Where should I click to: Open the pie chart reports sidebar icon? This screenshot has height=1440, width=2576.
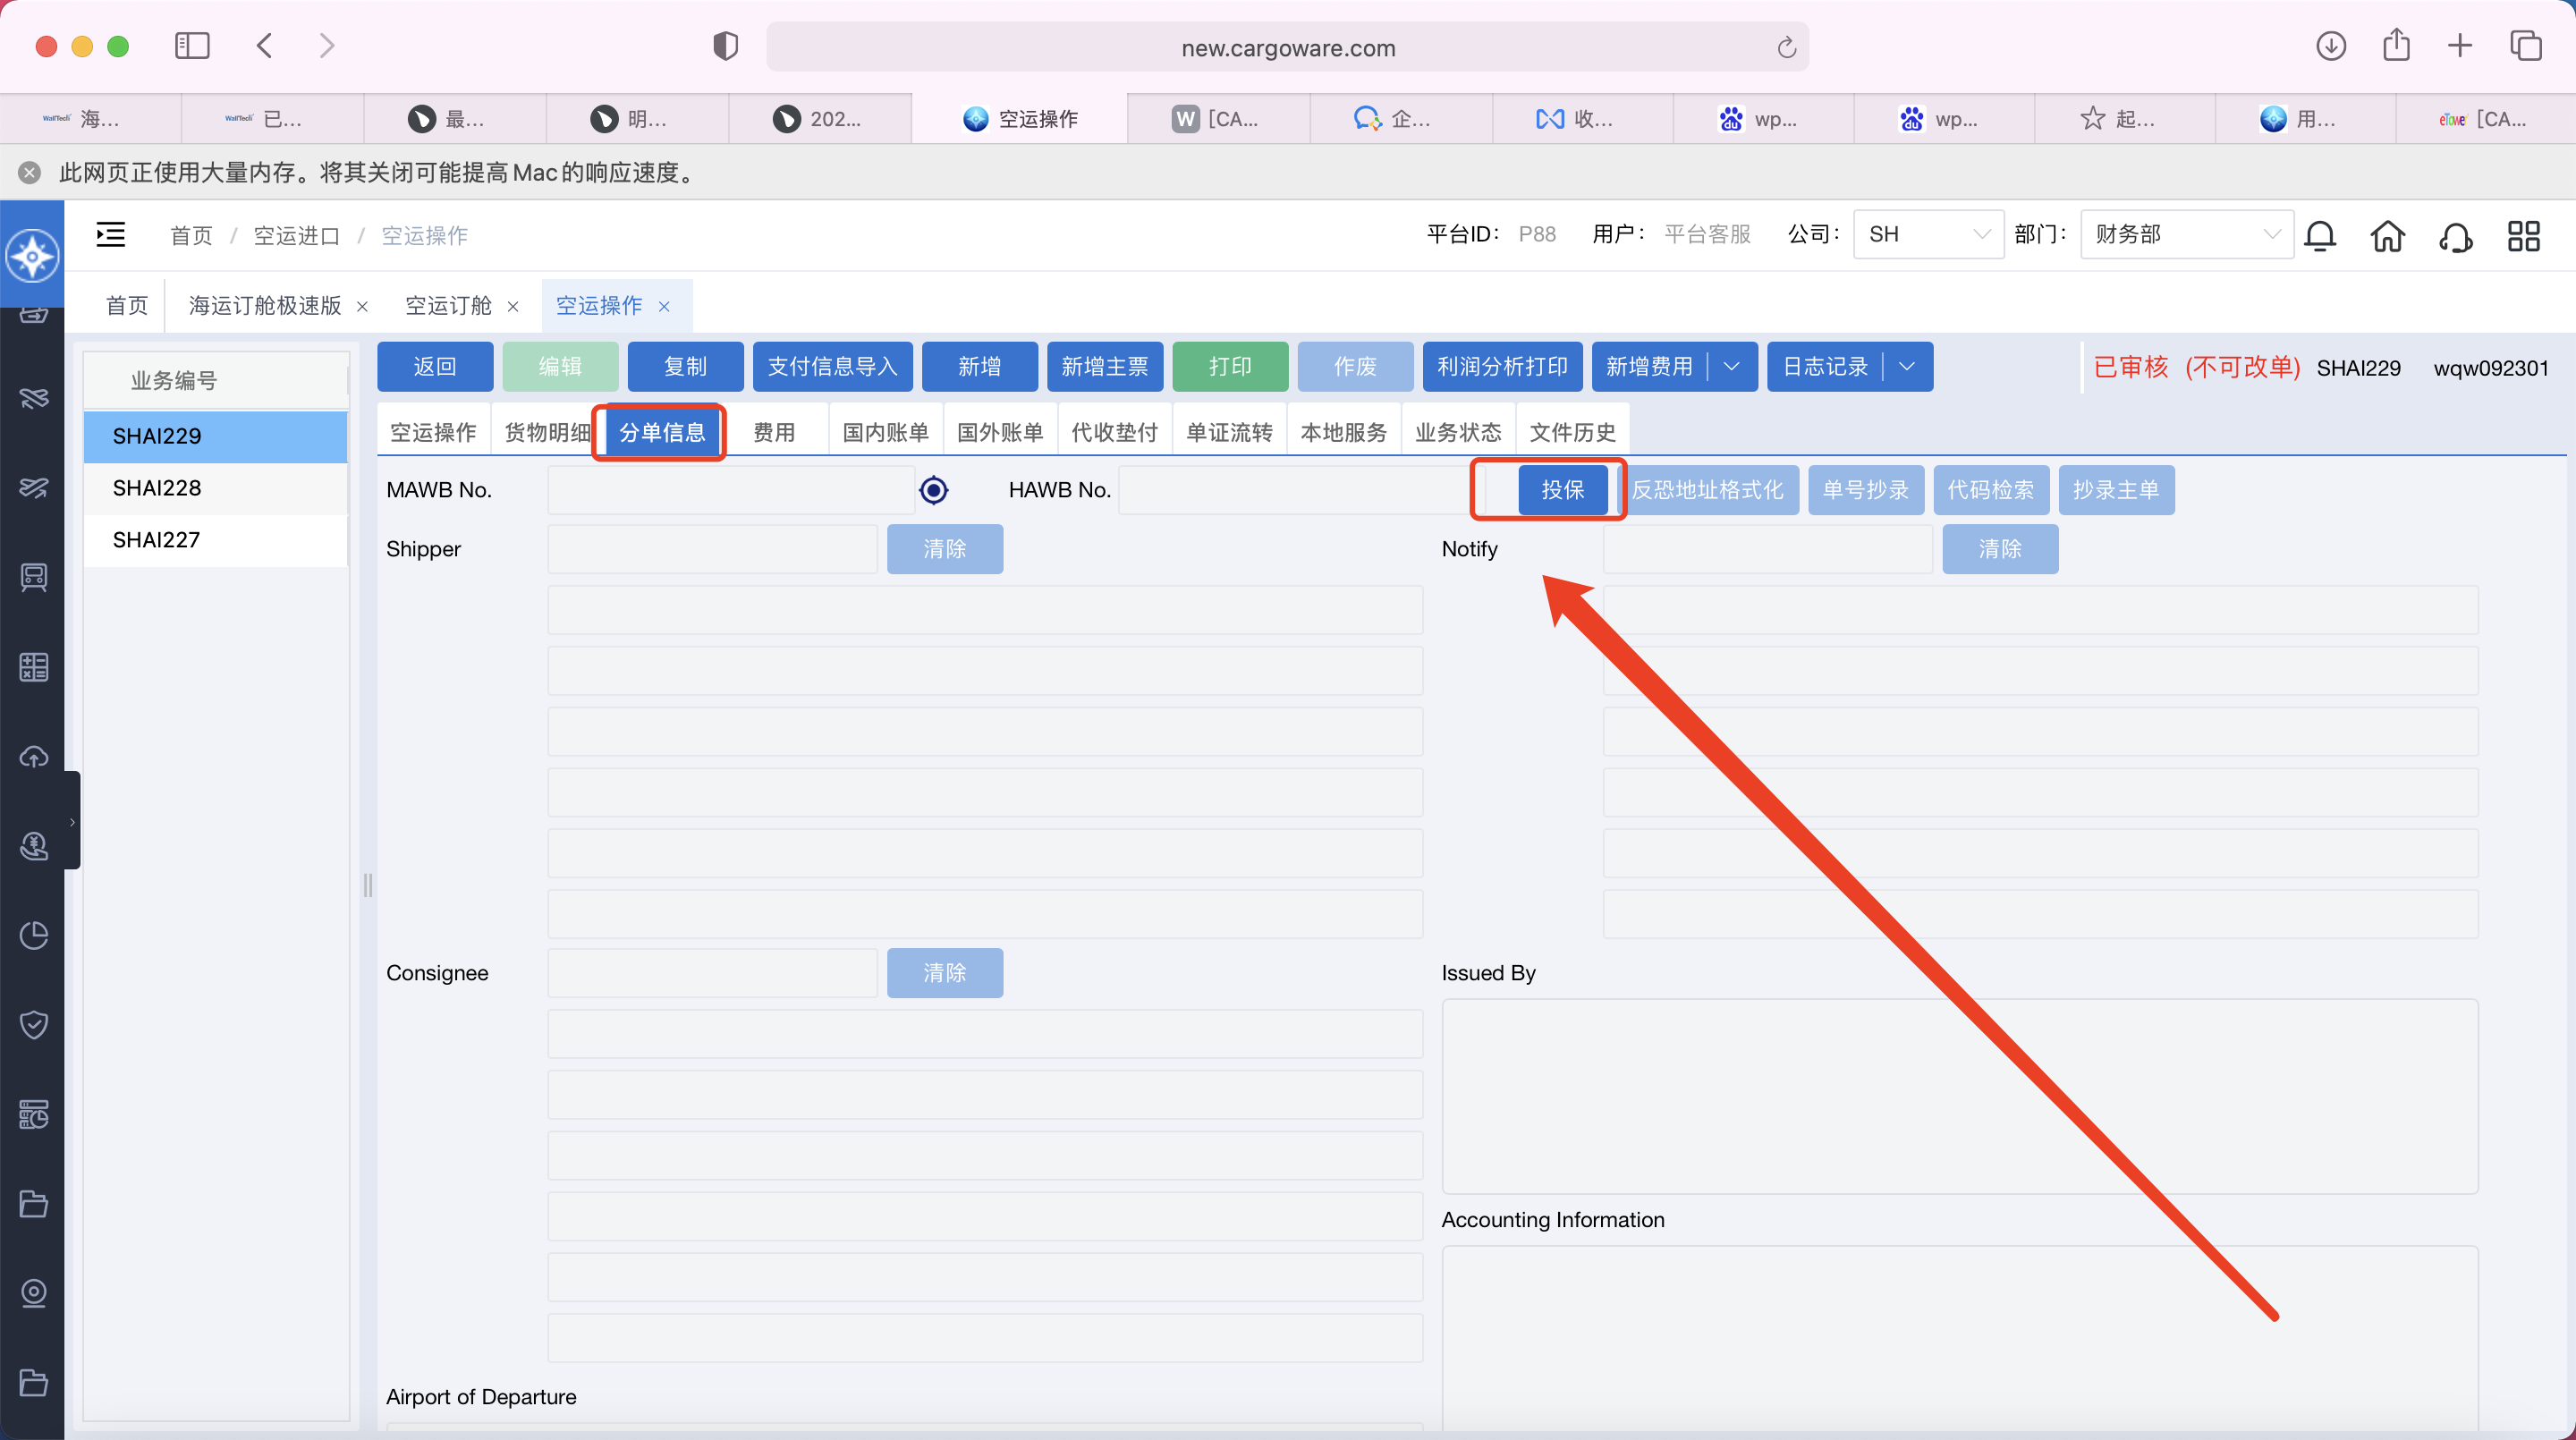(x=34, y=935)
